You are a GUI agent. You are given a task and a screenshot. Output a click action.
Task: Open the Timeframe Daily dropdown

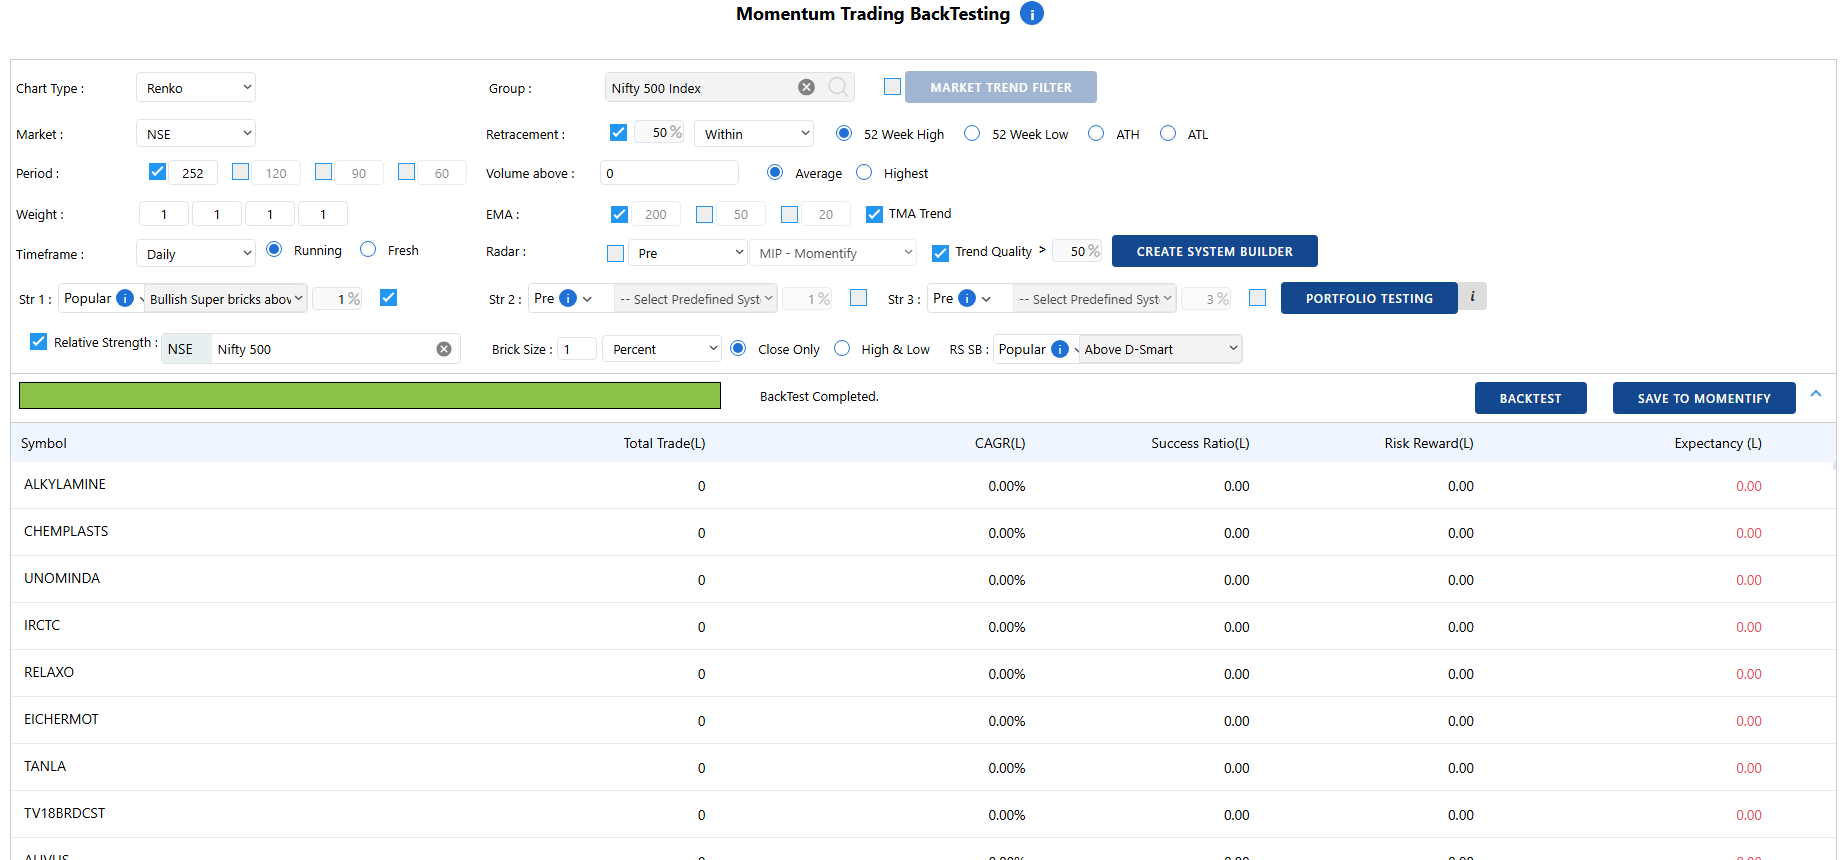(196, 254)
